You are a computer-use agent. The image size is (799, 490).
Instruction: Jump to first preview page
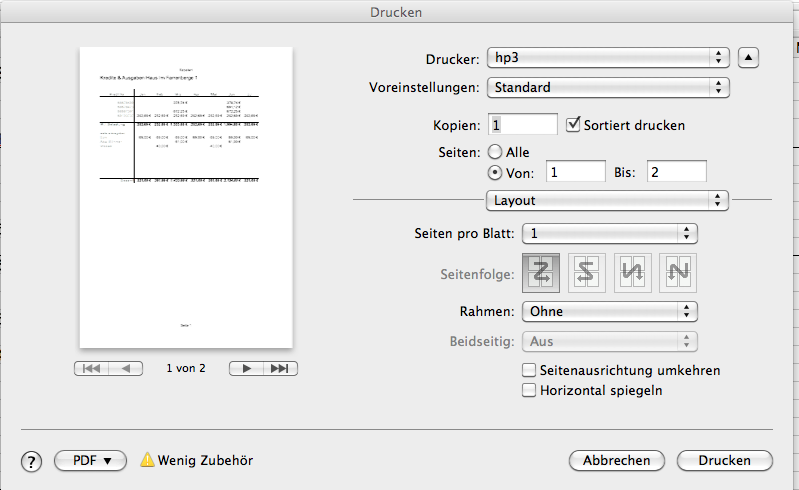click(91, 368)
